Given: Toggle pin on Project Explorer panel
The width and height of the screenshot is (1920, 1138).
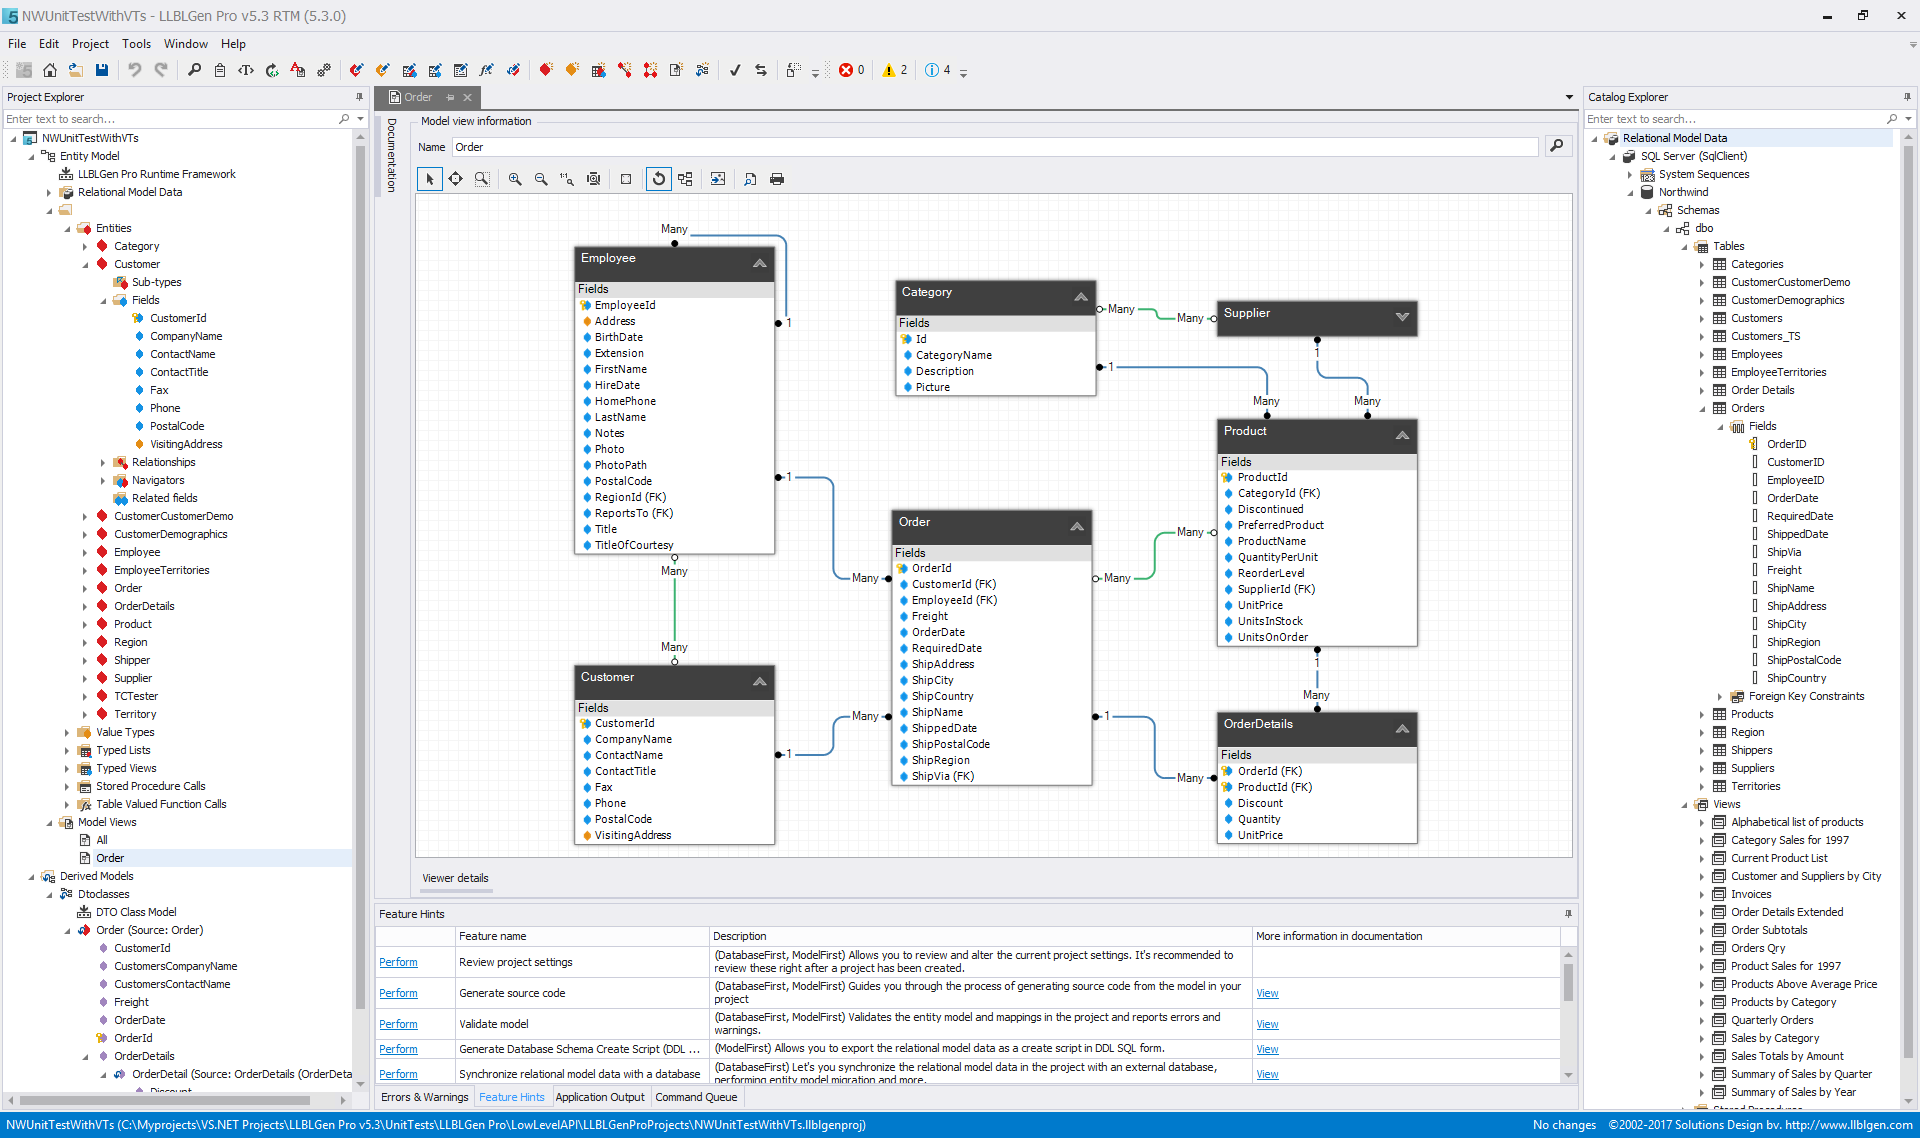Looking at the screenshot, I should click(359, 97).
